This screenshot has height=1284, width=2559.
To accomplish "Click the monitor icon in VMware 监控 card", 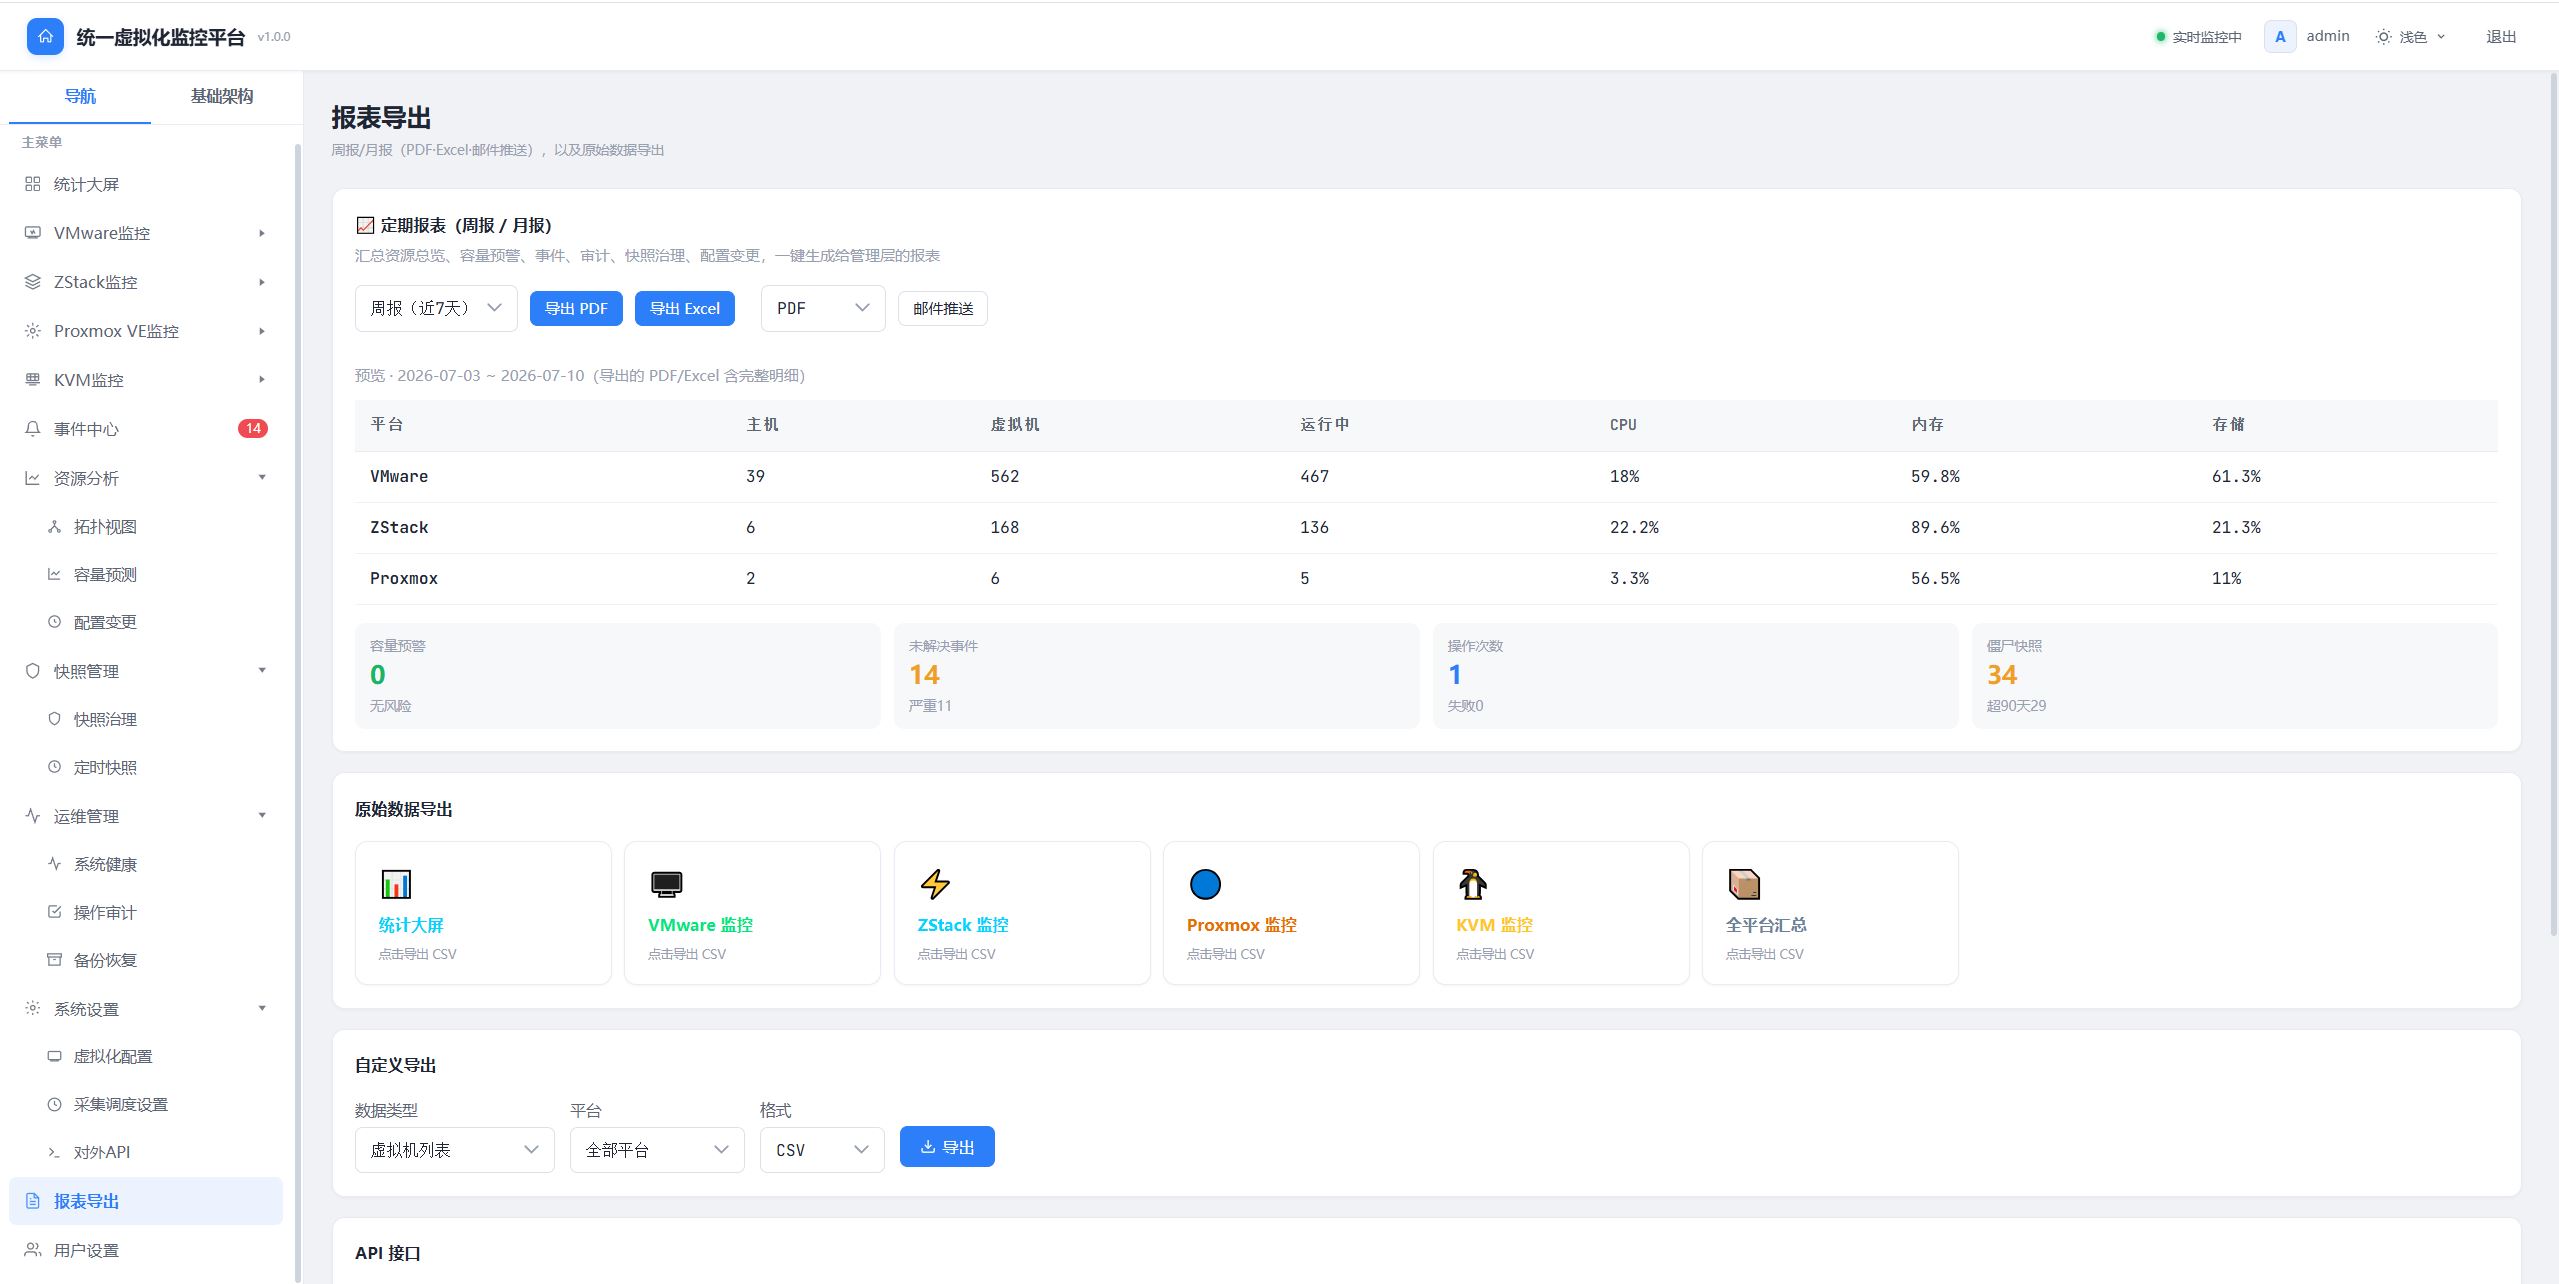I will pos(666,884).
